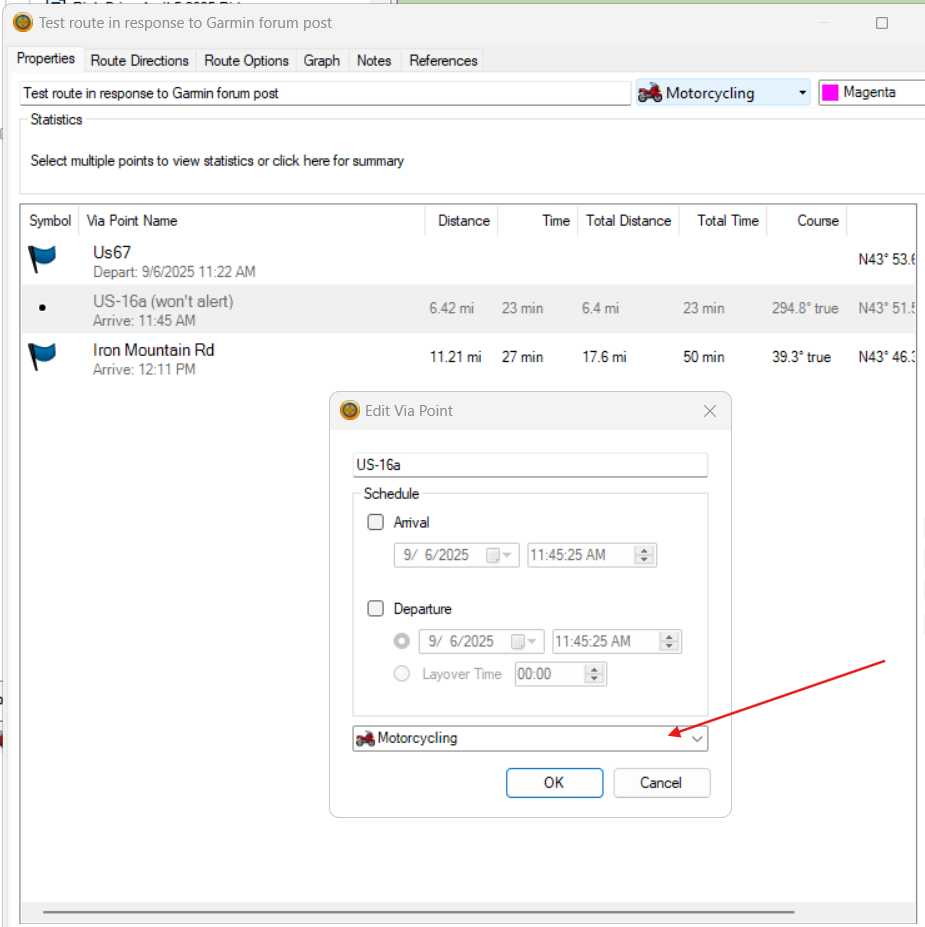Click the Time column header
The width and height of the screenshot is (925, 927).
538,221
